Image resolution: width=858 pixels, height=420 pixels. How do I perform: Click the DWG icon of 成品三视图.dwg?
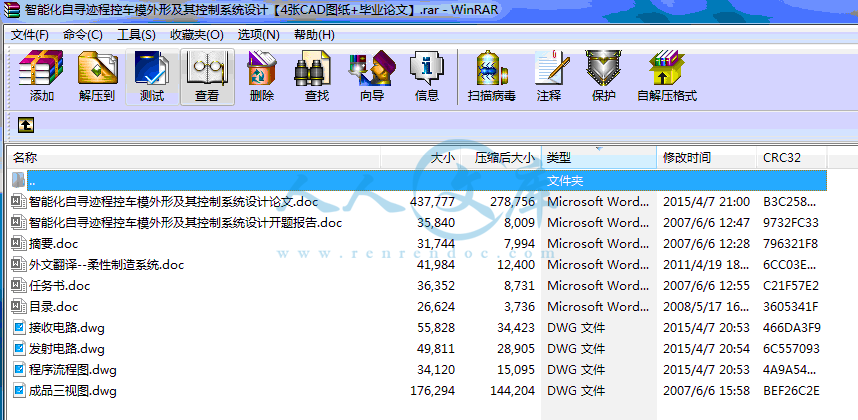20,391
